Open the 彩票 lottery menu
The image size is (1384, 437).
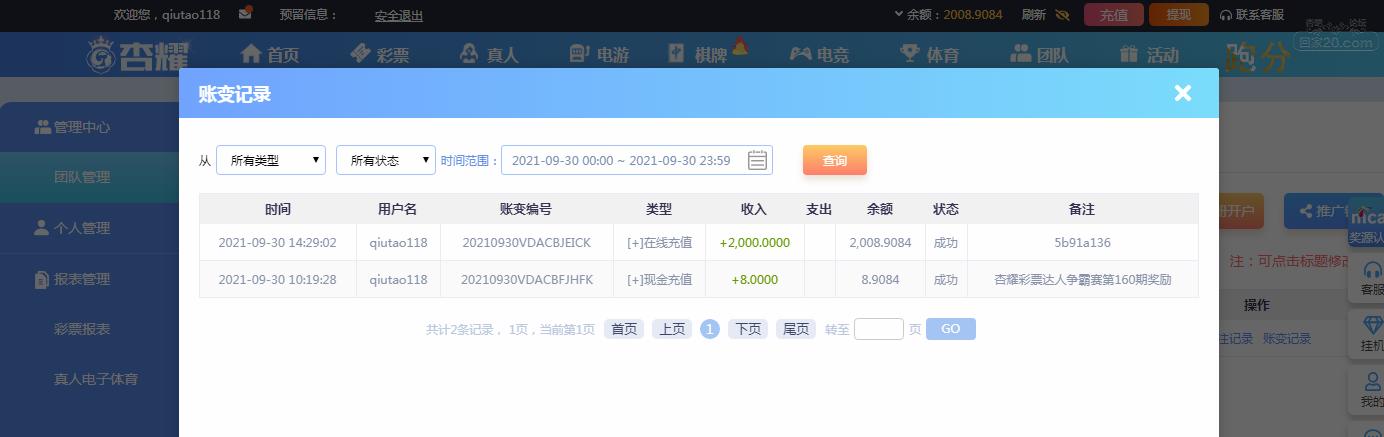pos(379,54)
